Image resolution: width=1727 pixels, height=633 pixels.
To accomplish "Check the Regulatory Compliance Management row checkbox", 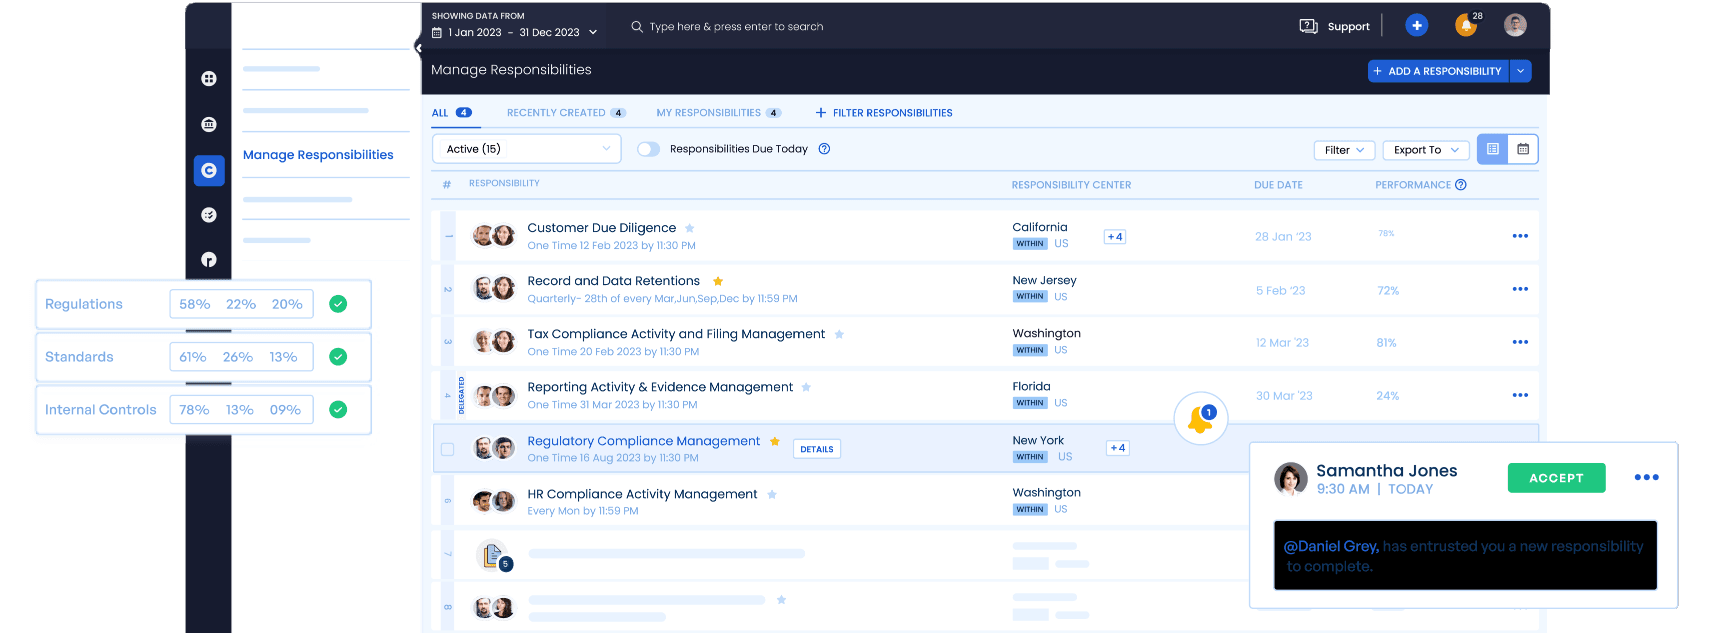I will tap(447, 449).
